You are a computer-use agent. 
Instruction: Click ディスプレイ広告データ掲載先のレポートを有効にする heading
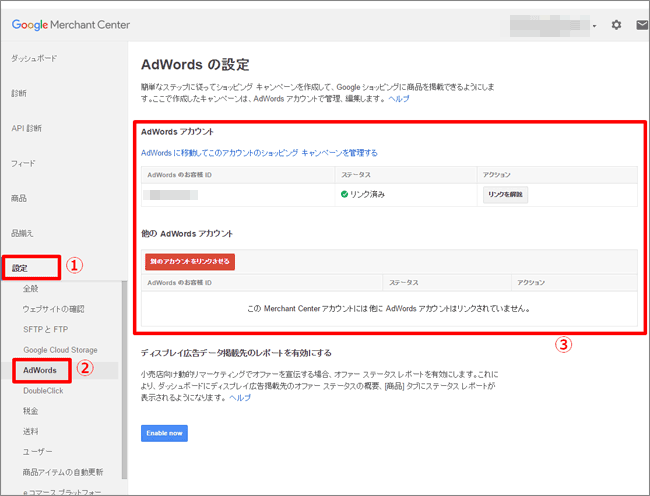236,353
